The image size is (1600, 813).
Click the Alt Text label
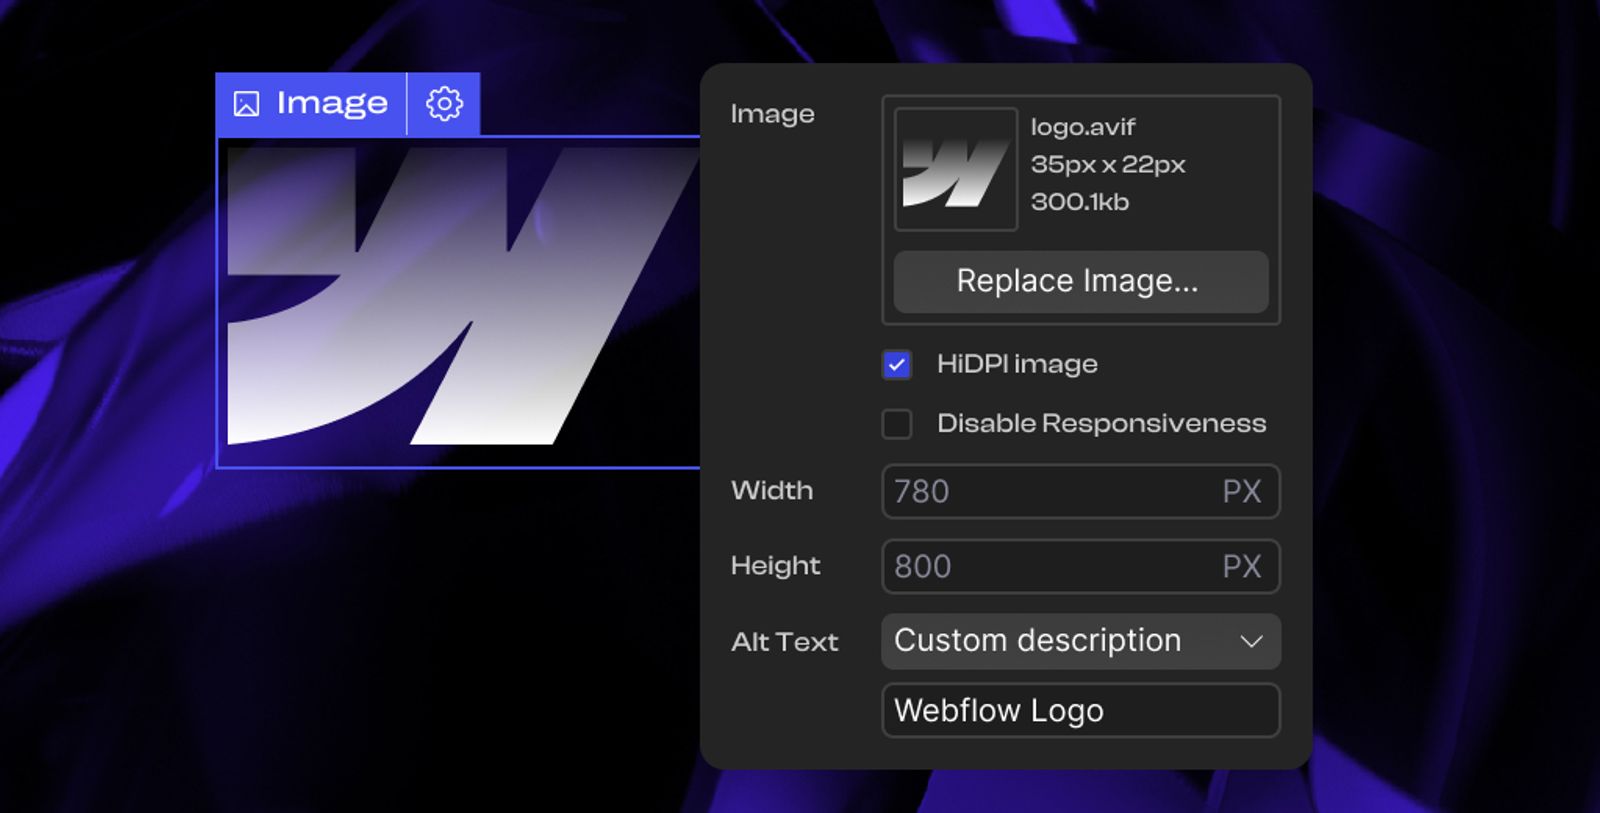pos(785,642)
